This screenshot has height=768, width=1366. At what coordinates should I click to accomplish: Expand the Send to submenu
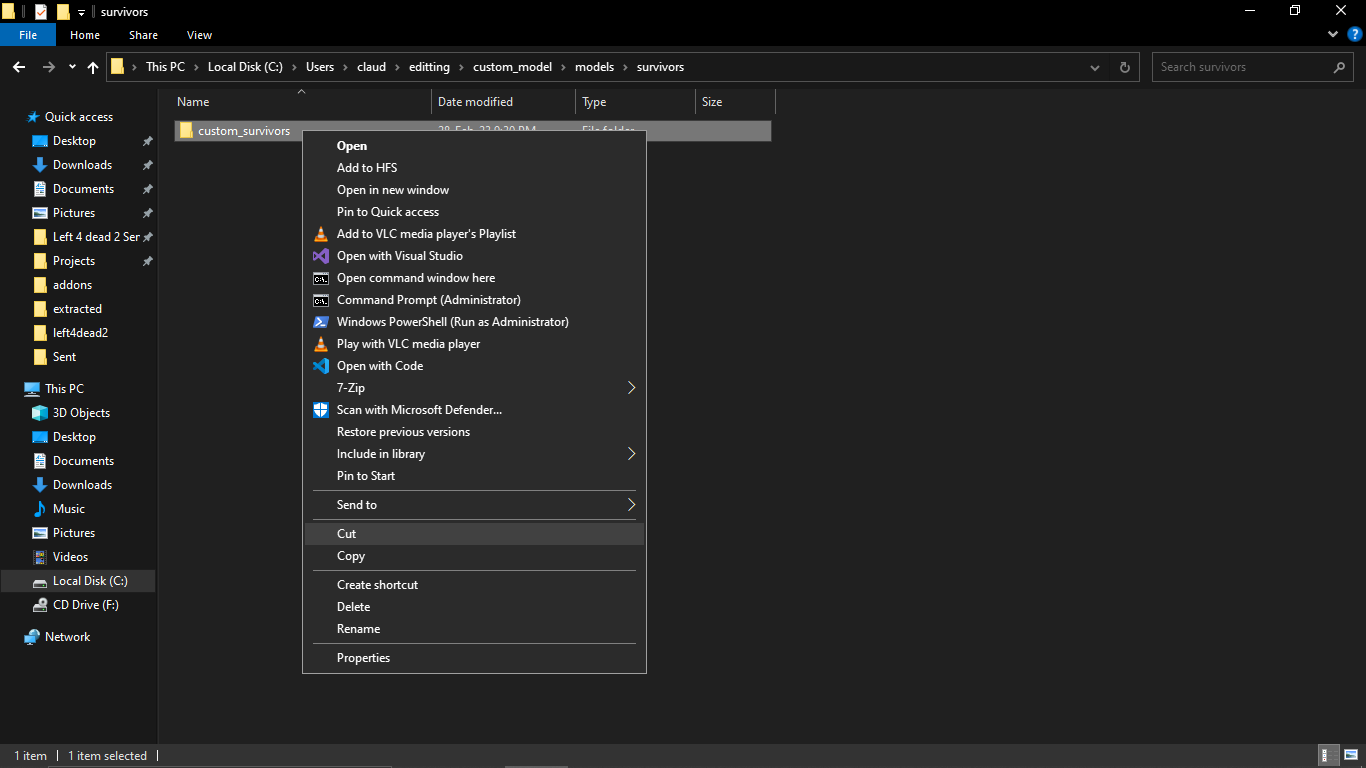[631, 505]
